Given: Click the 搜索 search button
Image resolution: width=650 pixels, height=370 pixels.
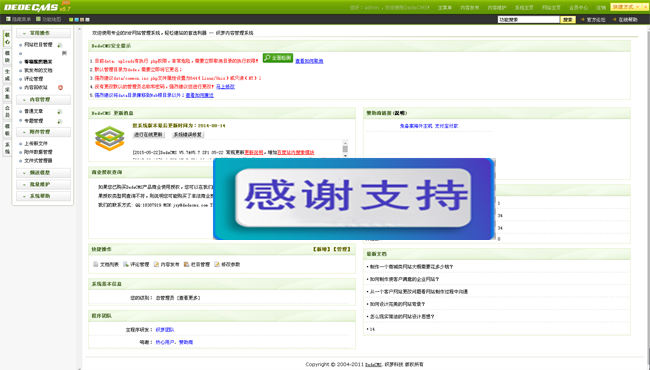Looking at the screenshot, I should pyautogui.click(x=568, y=19).
